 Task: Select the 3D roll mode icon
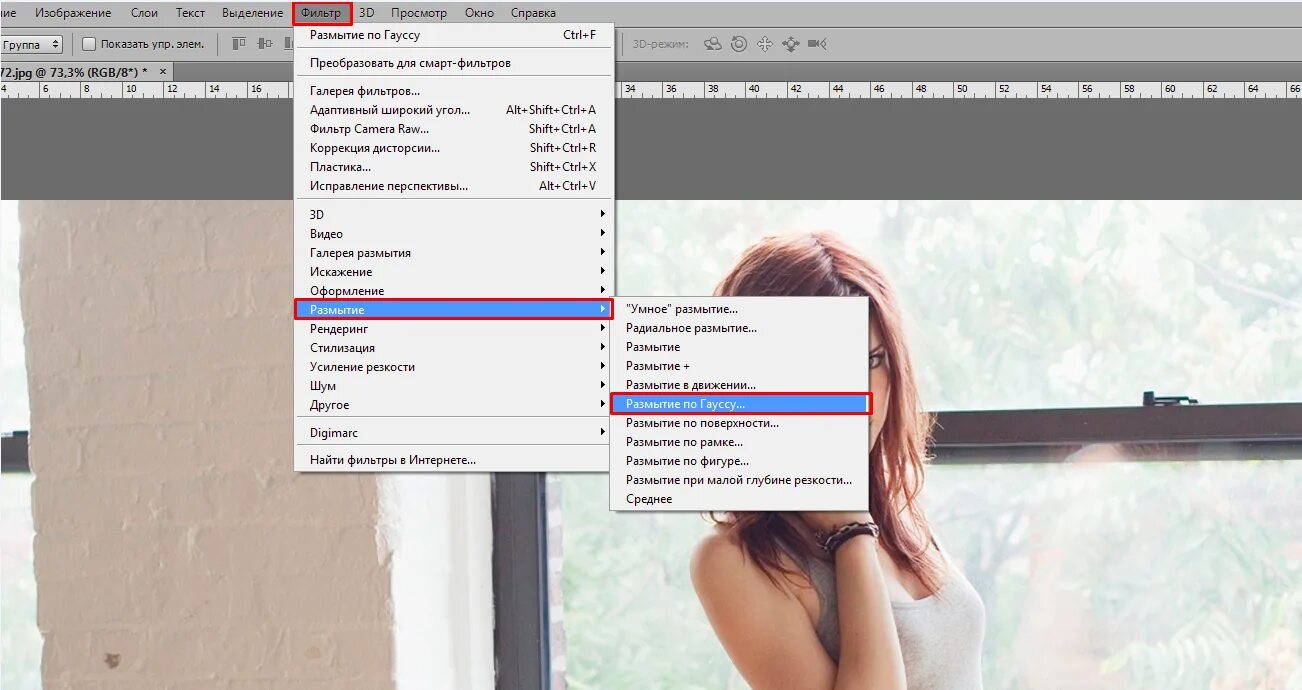739,44
